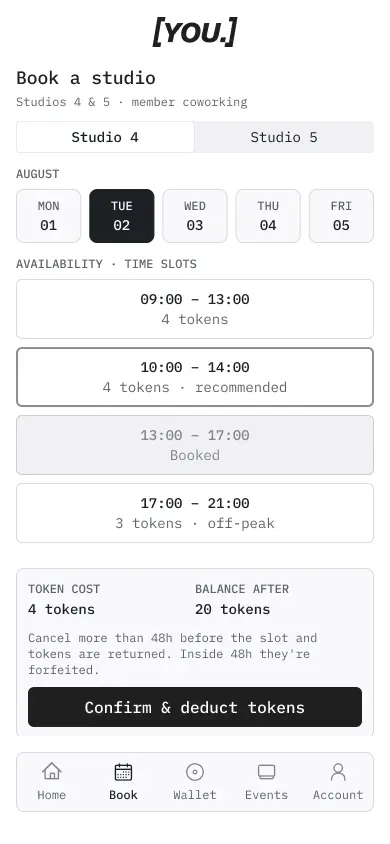
Task: Select the Studio 4 tab
Action: [x=105, y=137]
